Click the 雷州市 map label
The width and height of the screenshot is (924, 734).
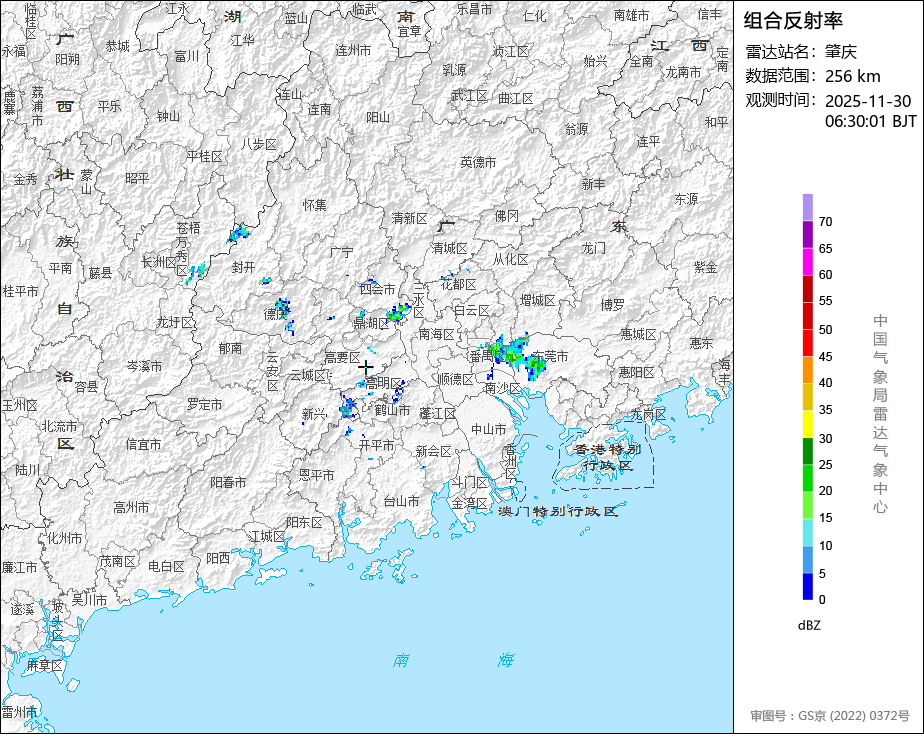point(19,712)
